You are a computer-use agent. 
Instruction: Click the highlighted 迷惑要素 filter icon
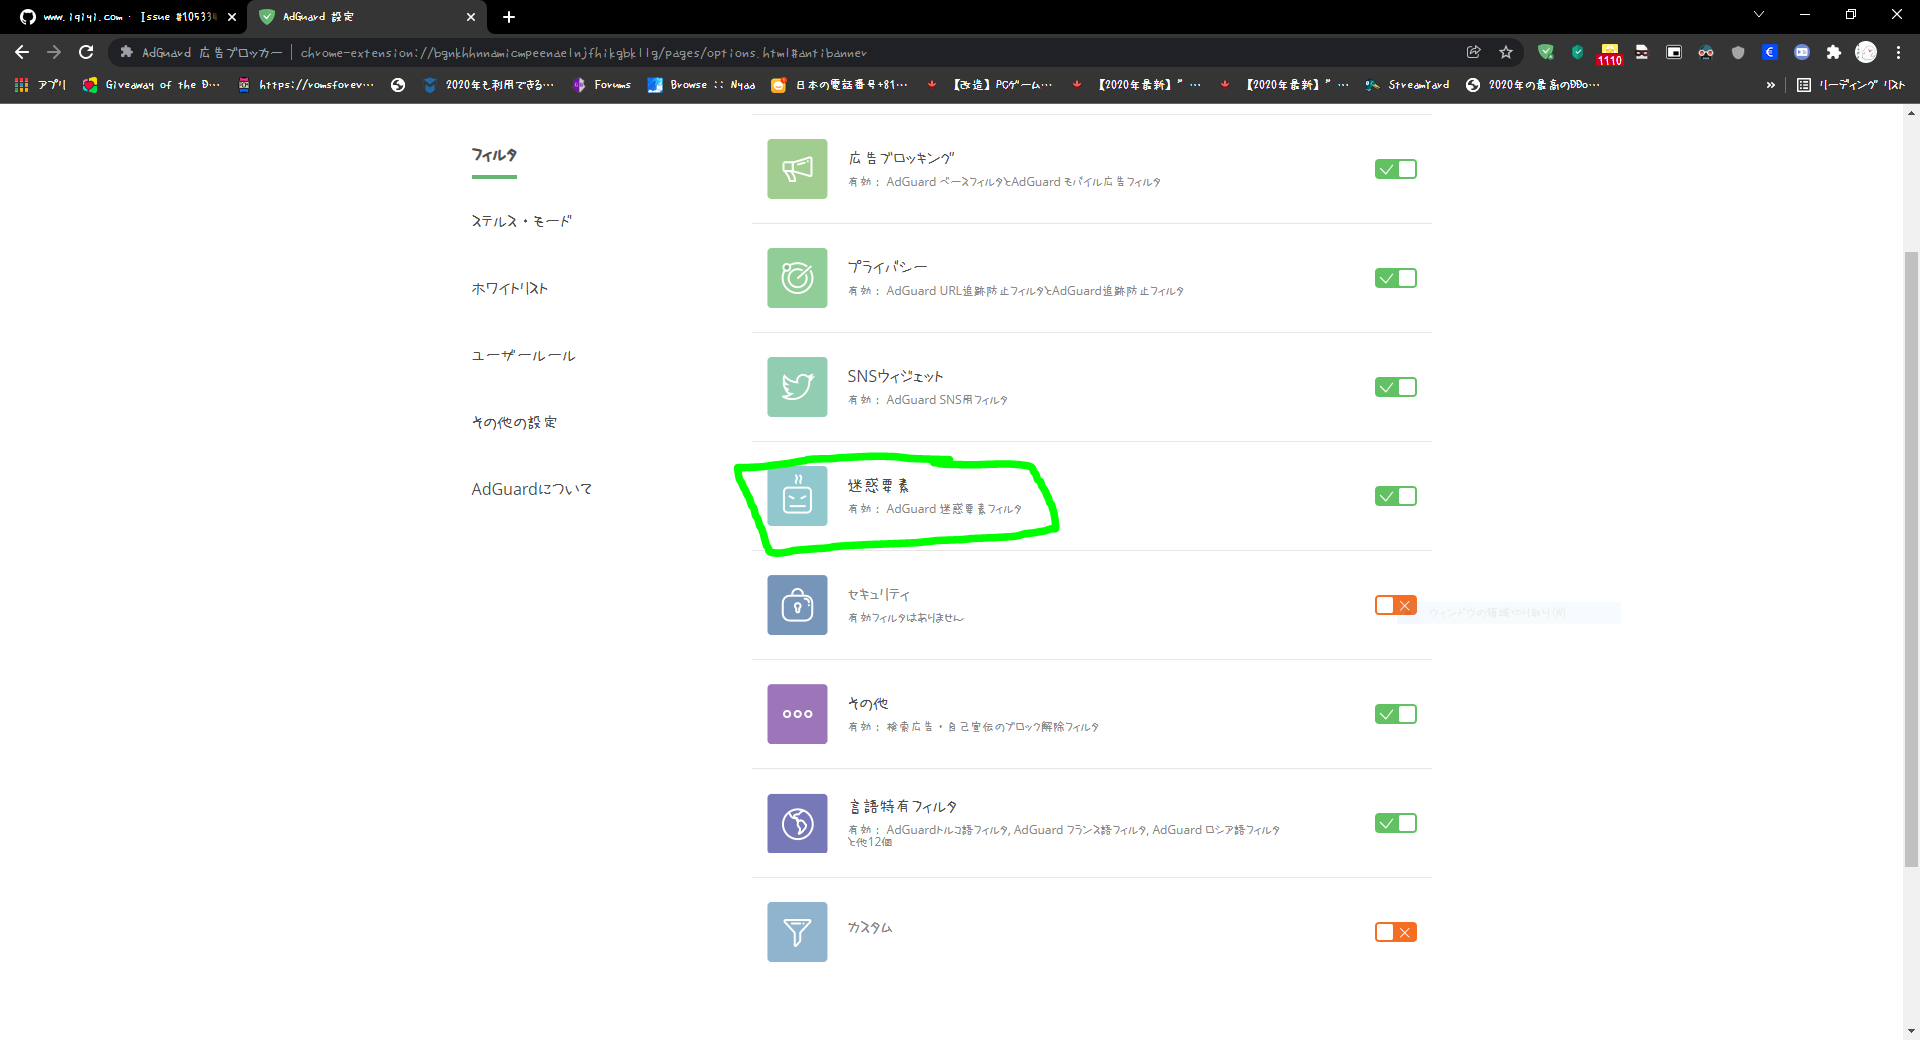click(797, 496)
